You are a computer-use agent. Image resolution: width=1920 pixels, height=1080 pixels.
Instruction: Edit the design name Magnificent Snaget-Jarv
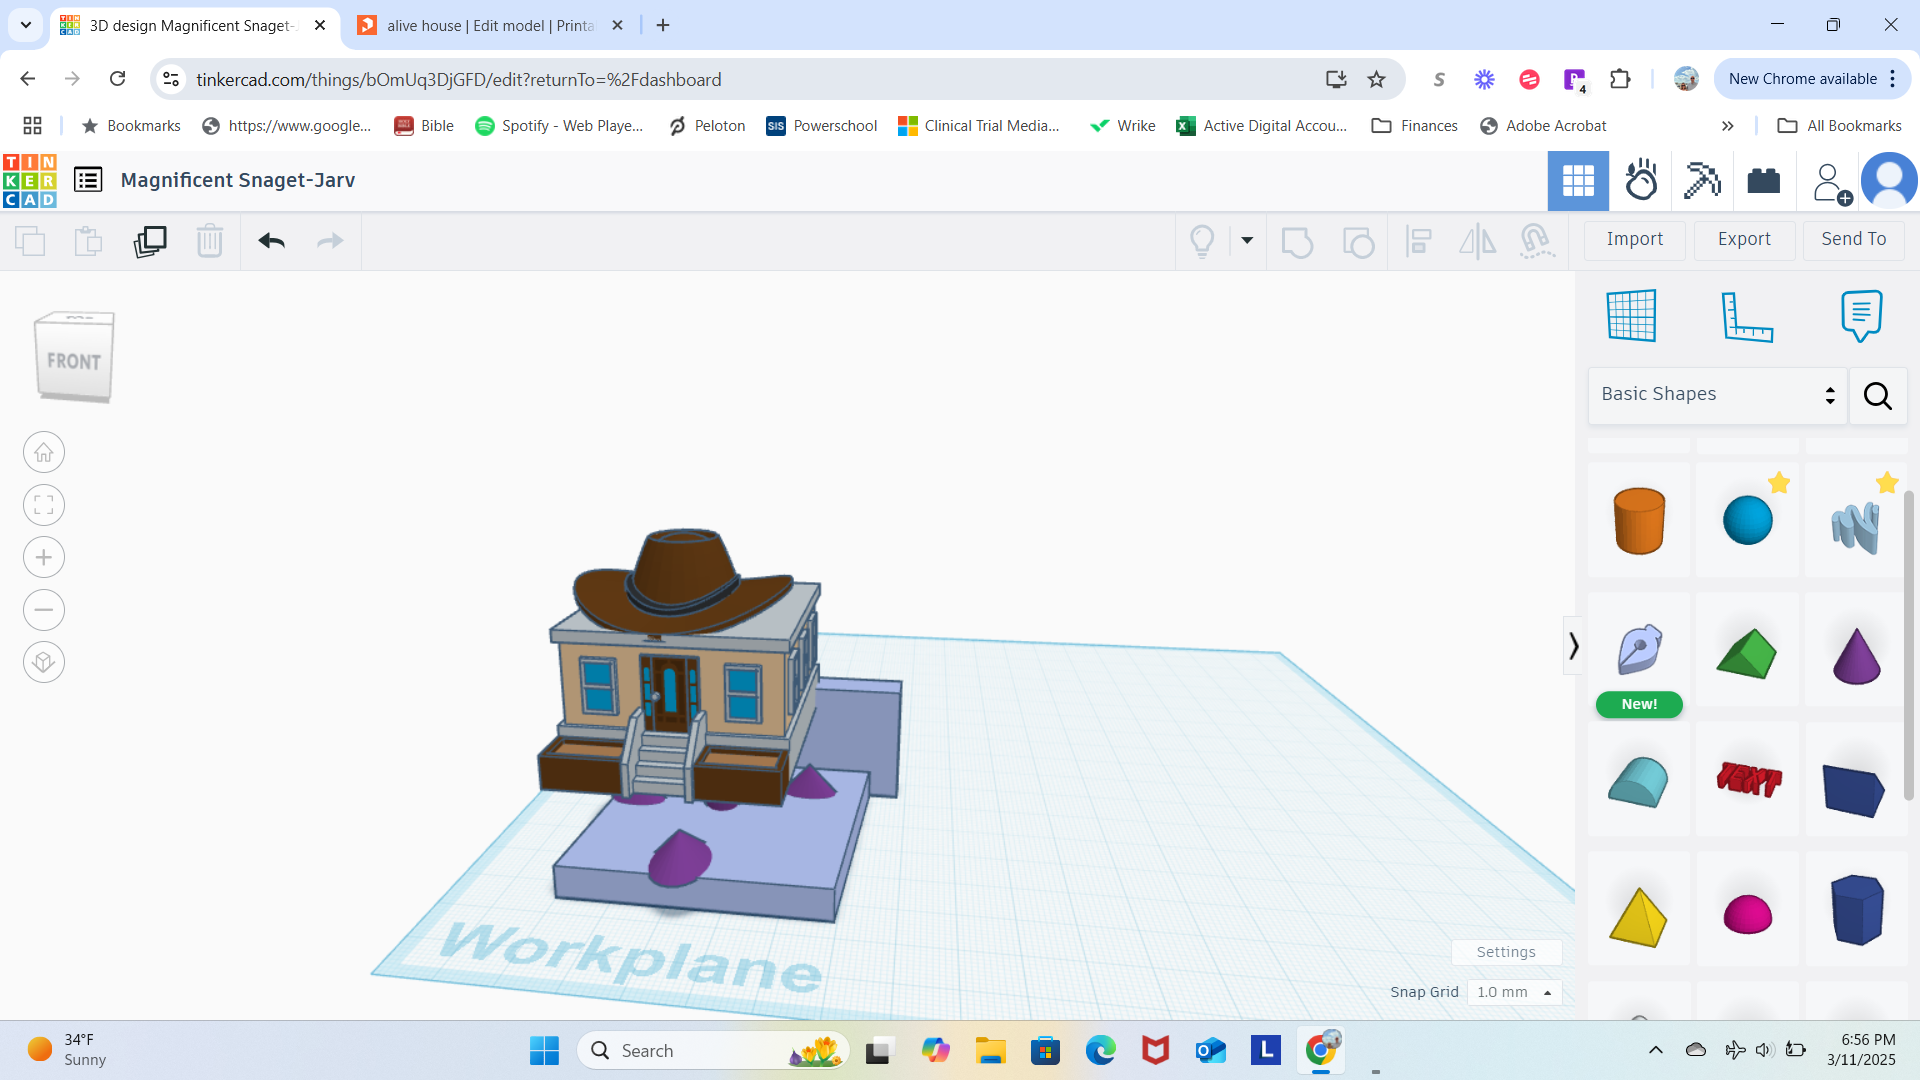tap(238, 180)
